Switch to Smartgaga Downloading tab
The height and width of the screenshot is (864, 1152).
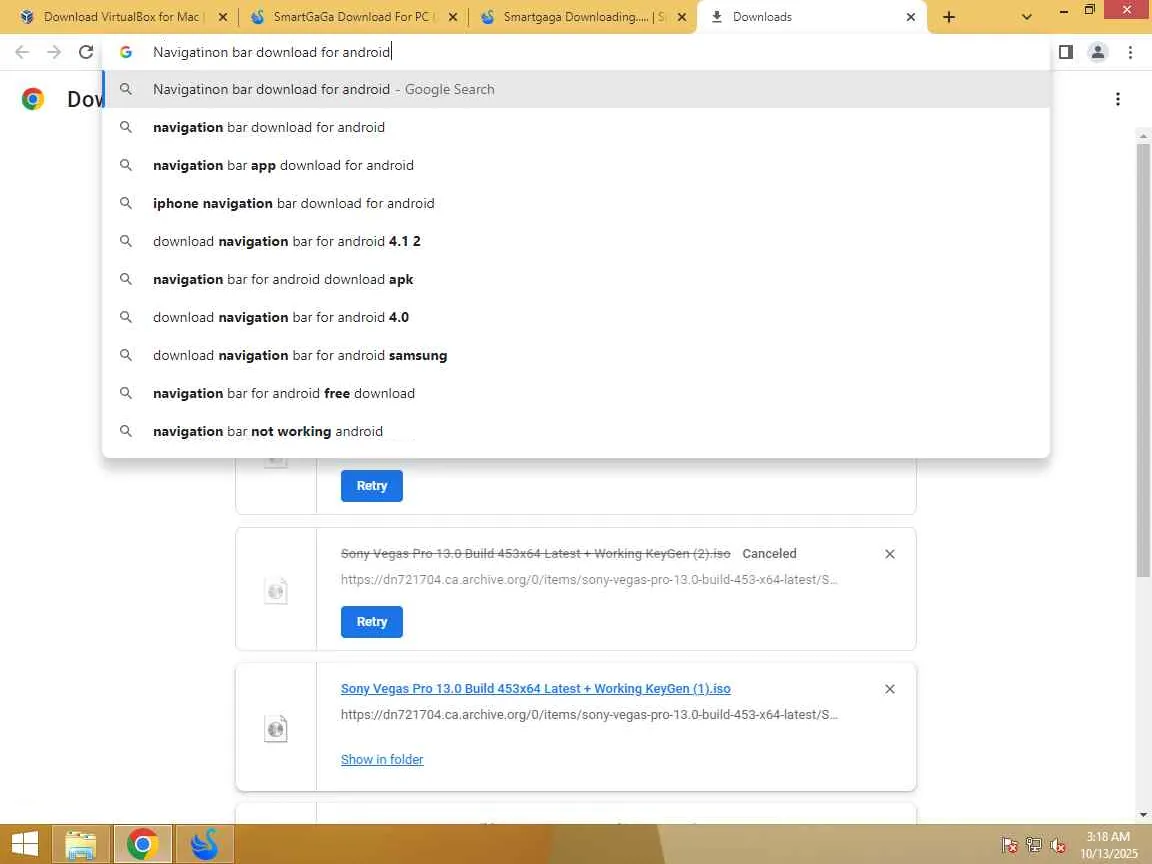pyautogui.click(x=584, y=17)
